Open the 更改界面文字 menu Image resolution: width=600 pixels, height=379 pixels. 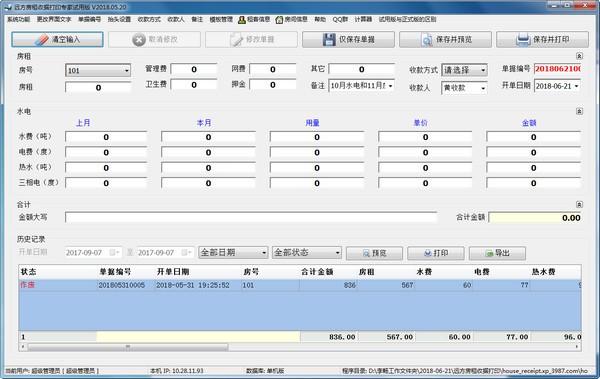click(x=54, y=20)
